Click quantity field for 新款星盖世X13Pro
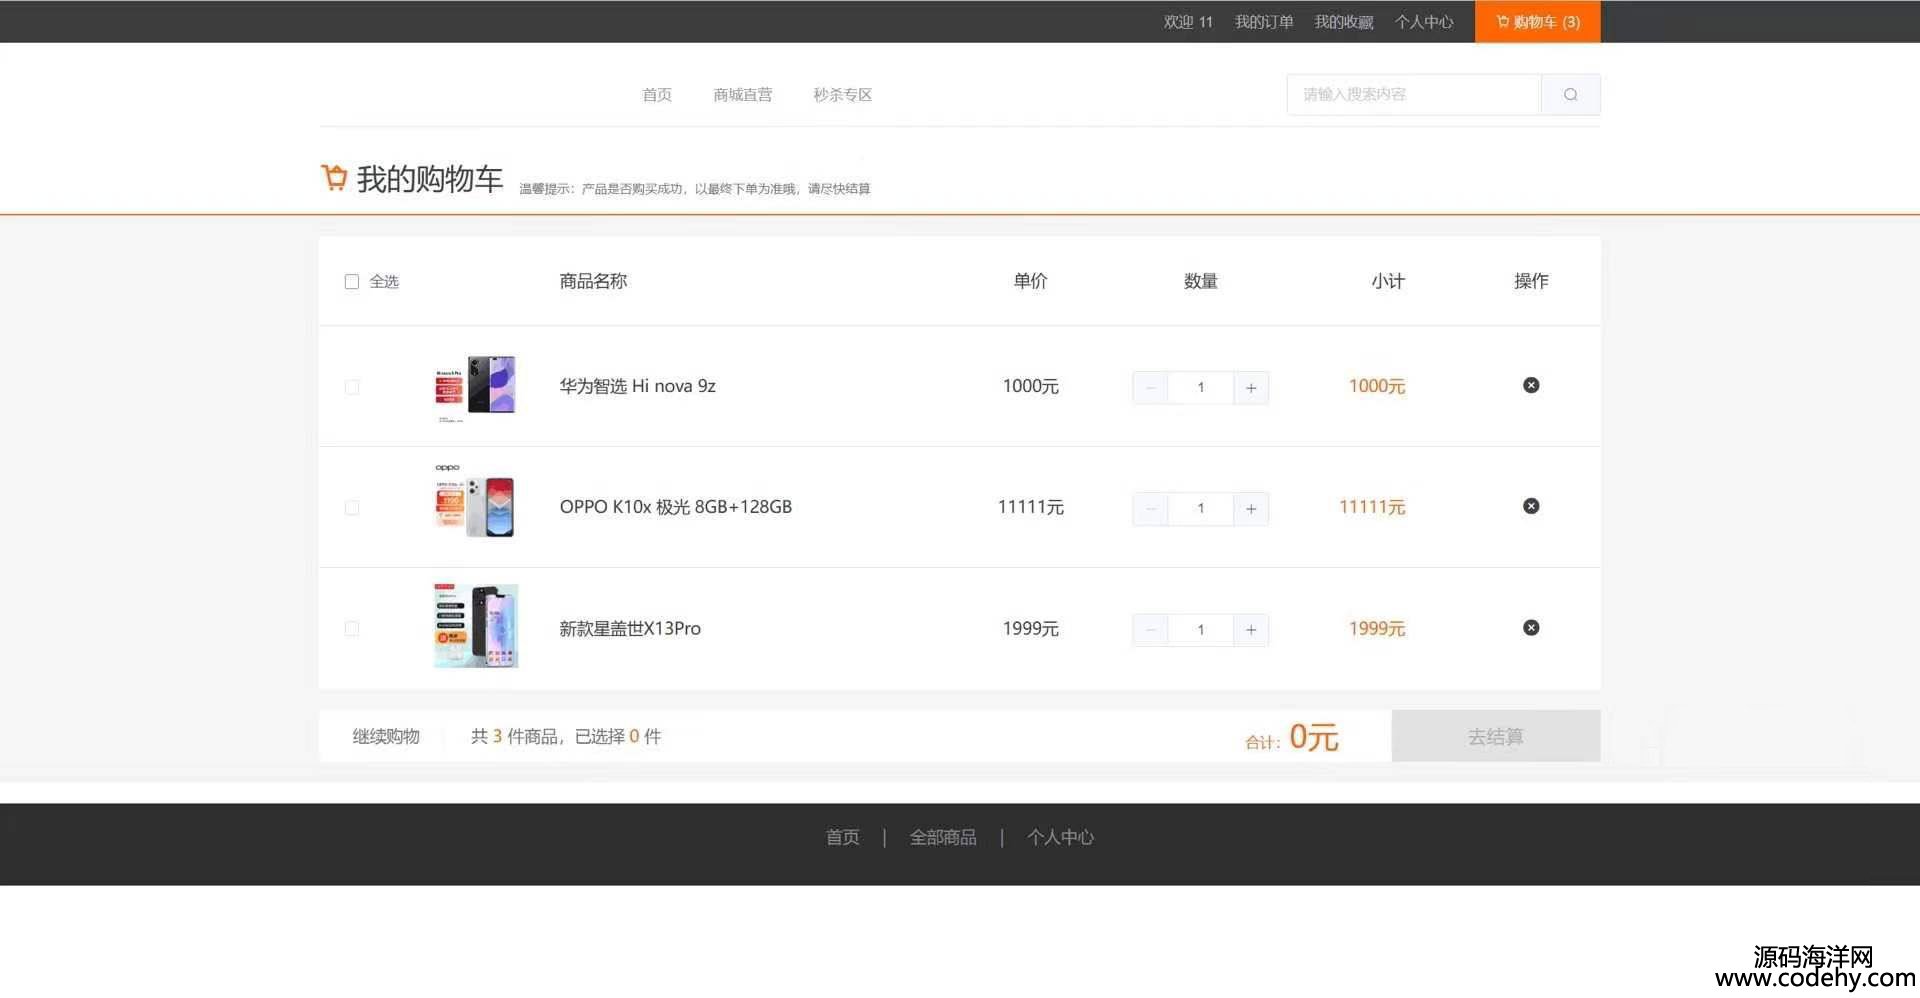 [1201, 630]
